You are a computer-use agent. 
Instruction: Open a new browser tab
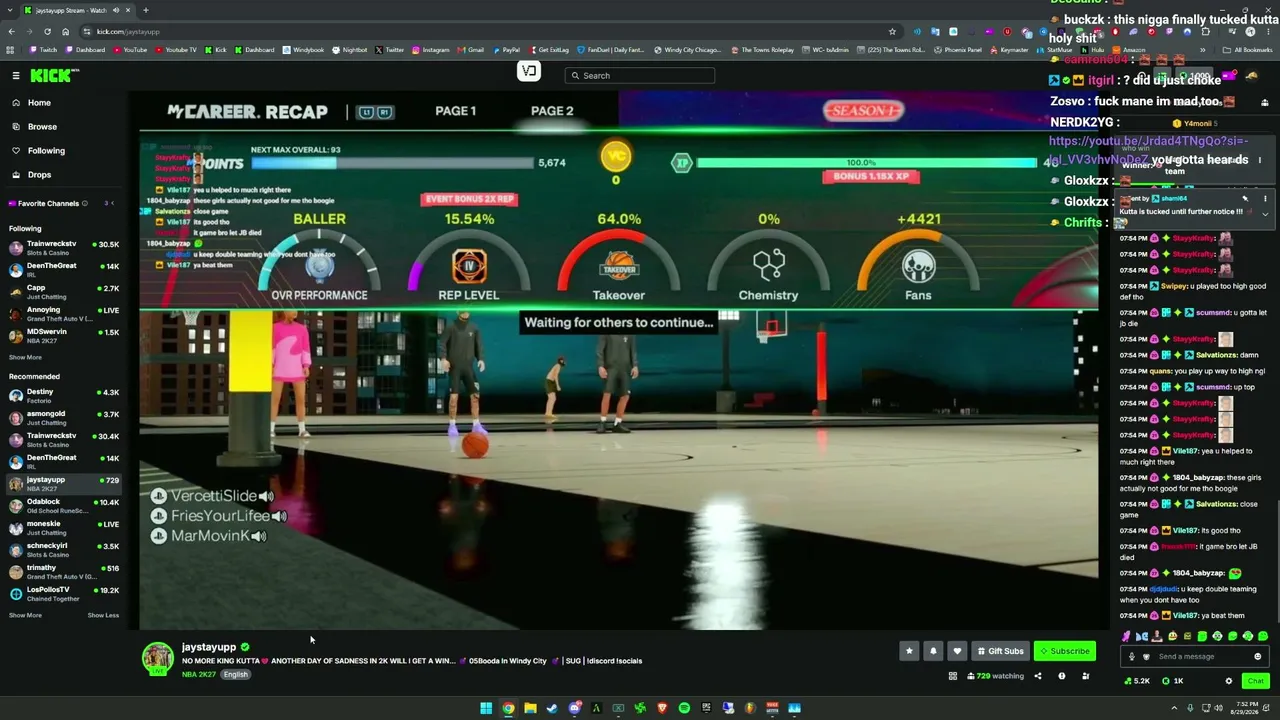click(146, 10)
